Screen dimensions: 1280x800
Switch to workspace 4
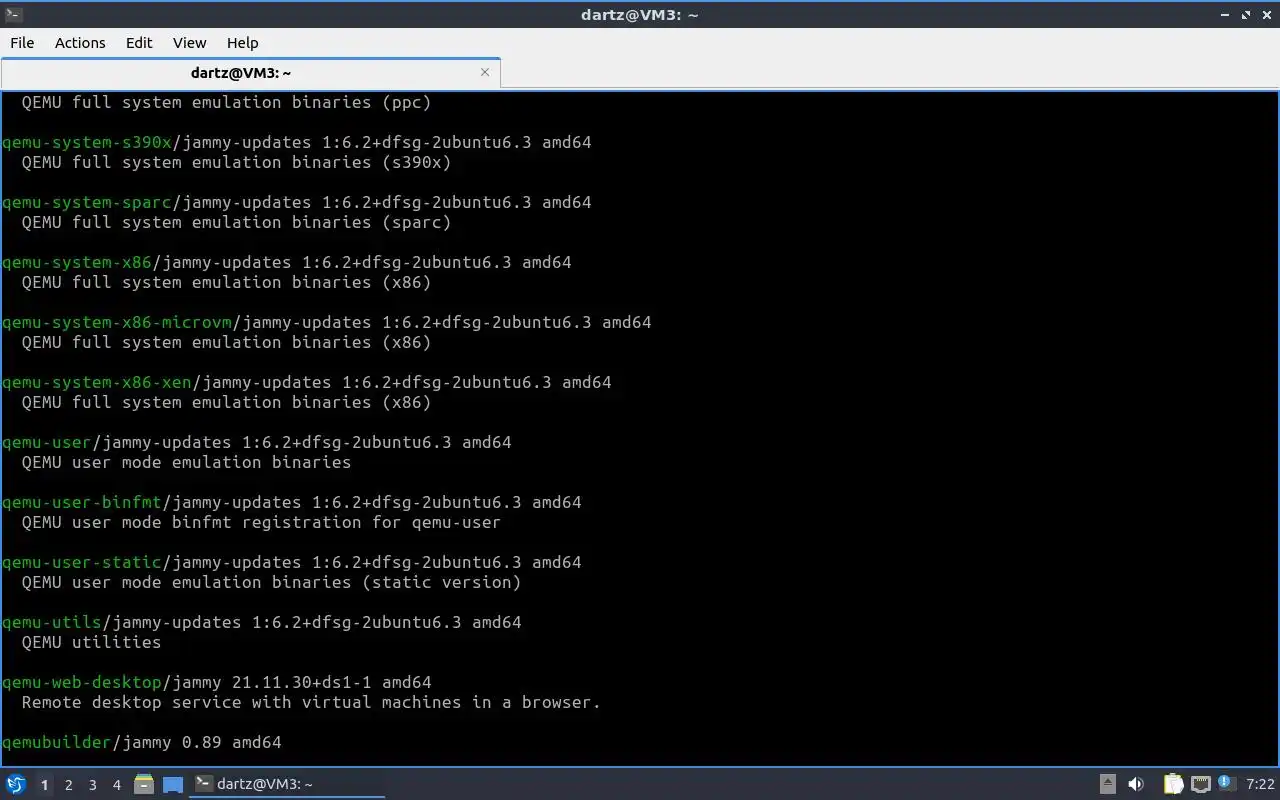(116, 785)
